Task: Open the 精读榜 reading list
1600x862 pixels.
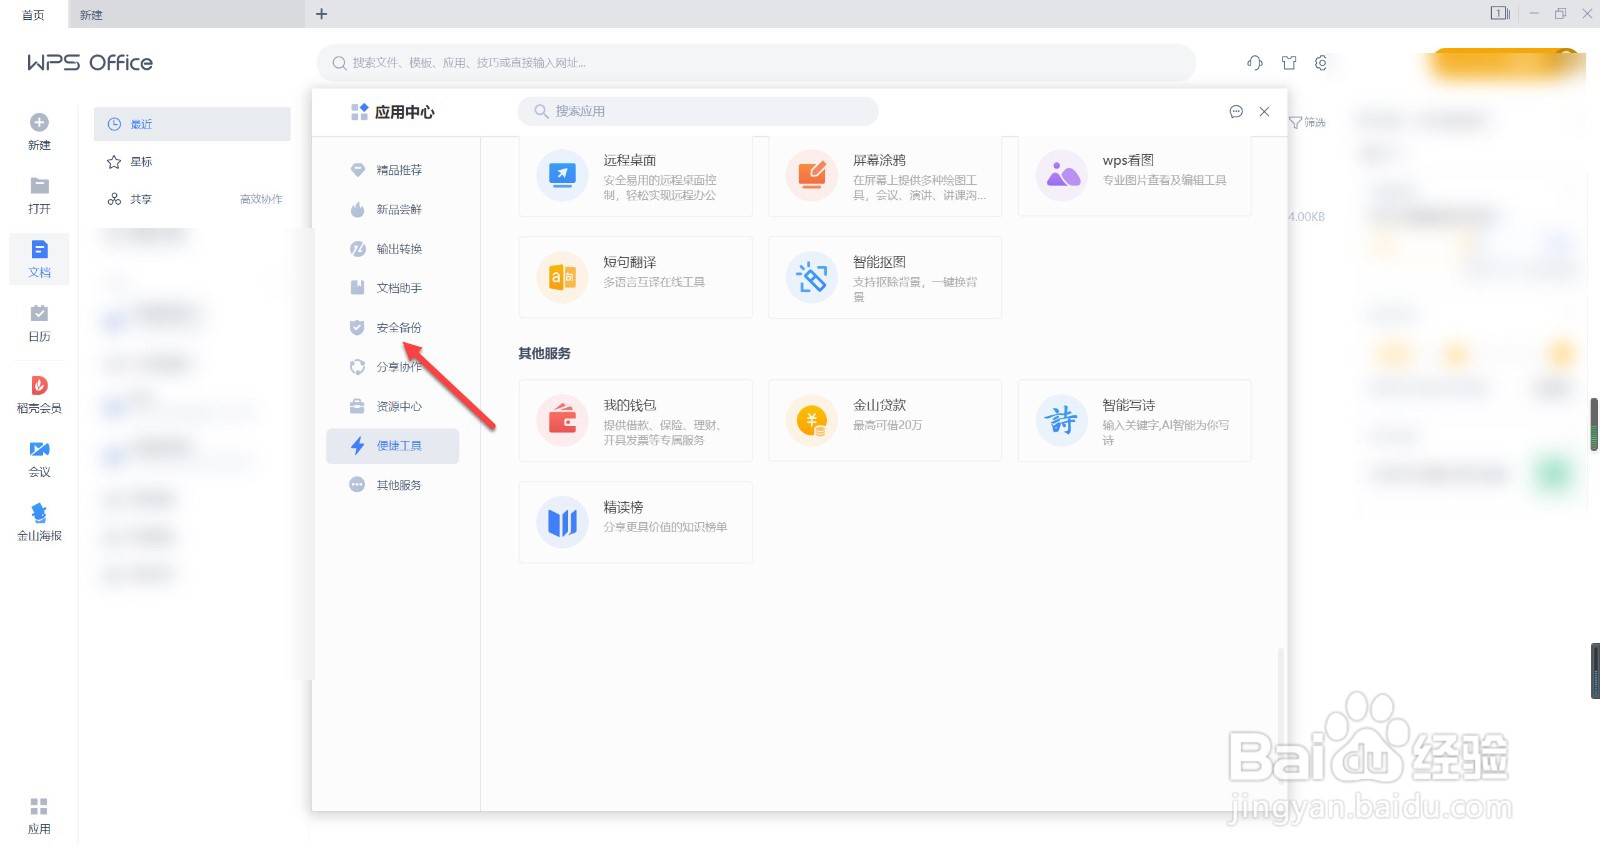Action: click(635, 522)
